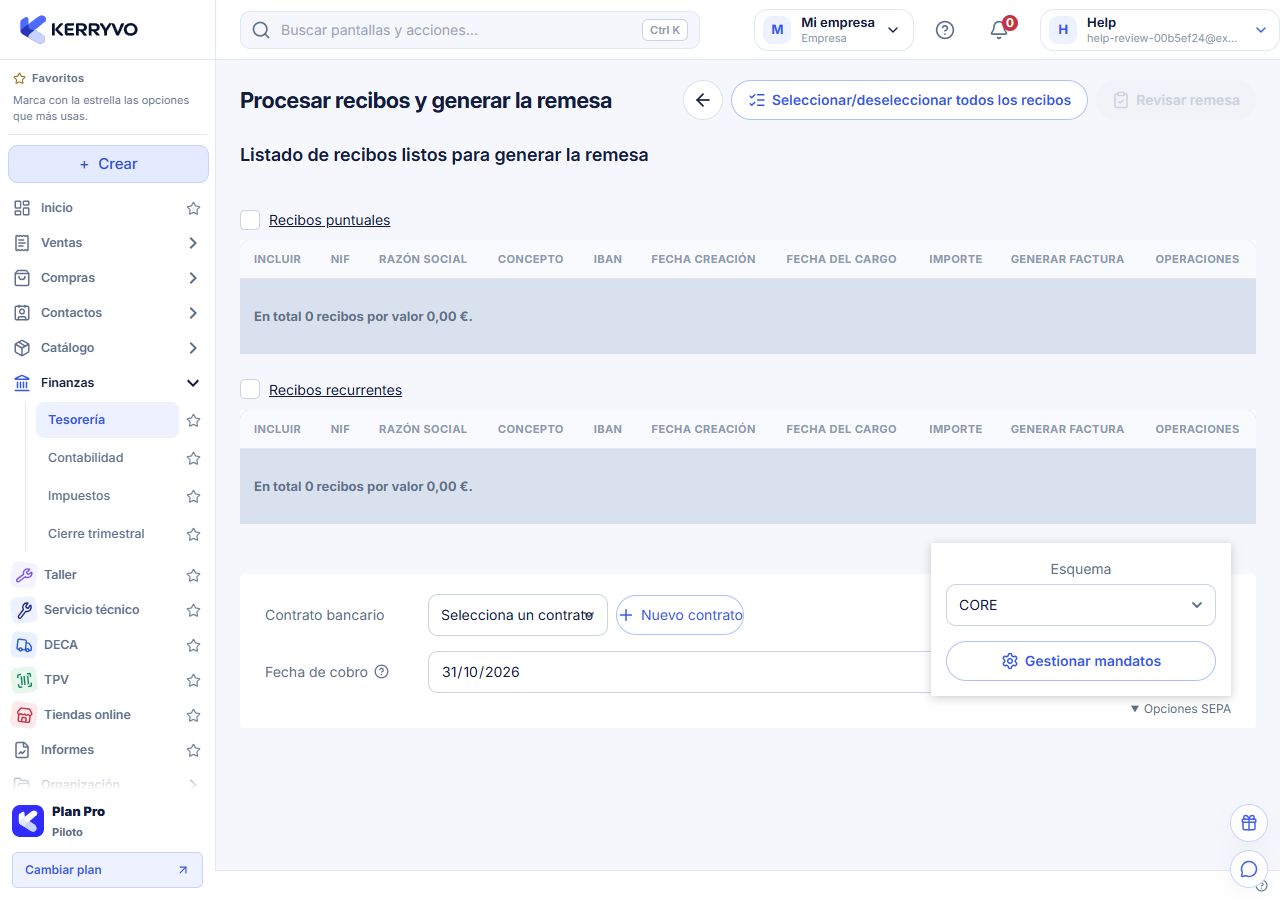The image size is (1280, 900).
Task: Open the Mi empresa company selector
Action: click(834, 30)
